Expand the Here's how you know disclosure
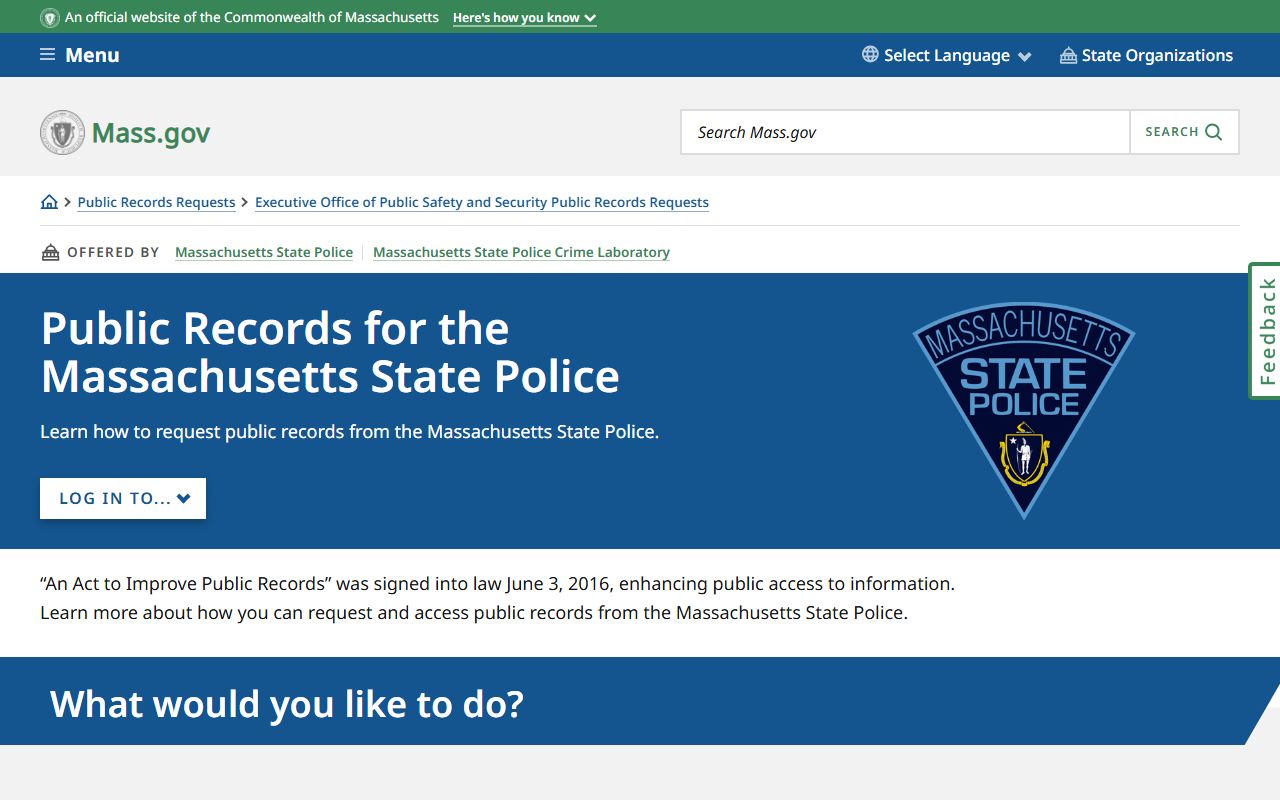Viewport: 1280px width, 800px height. pyautogui.click(x=524, y=18)
